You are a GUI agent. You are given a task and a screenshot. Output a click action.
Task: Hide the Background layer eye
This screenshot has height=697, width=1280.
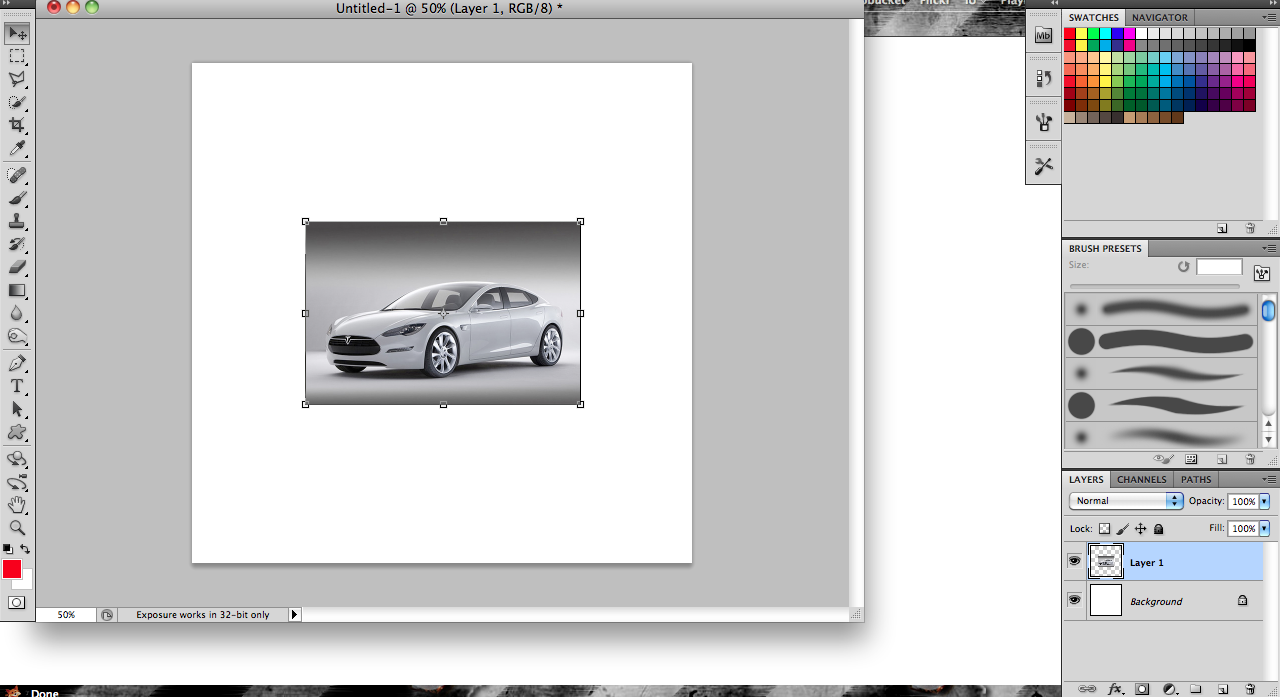[1074, 600]
